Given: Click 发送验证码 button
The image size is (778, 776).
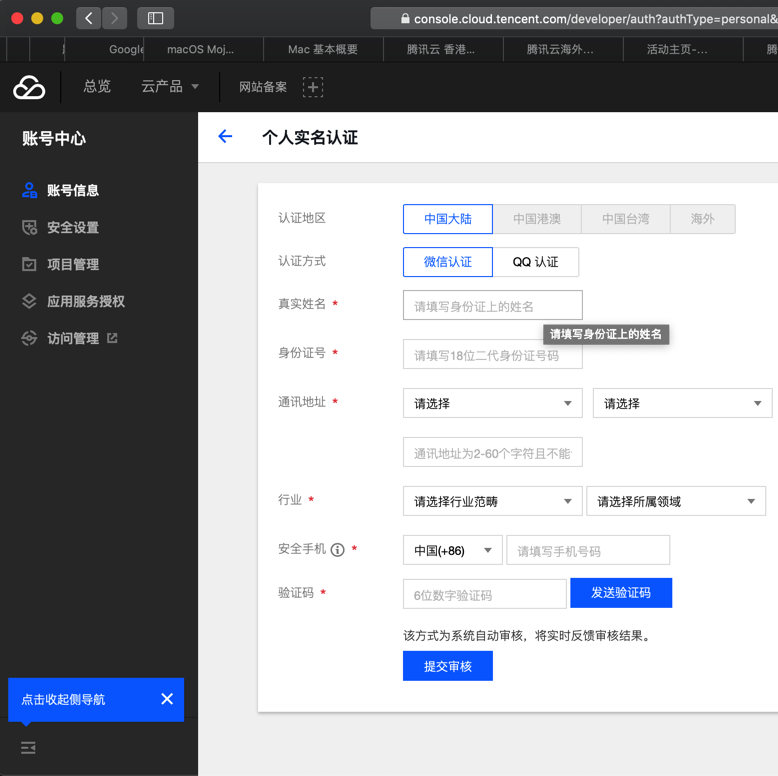Looking at the screenshot, I should [x=621, y=593].
